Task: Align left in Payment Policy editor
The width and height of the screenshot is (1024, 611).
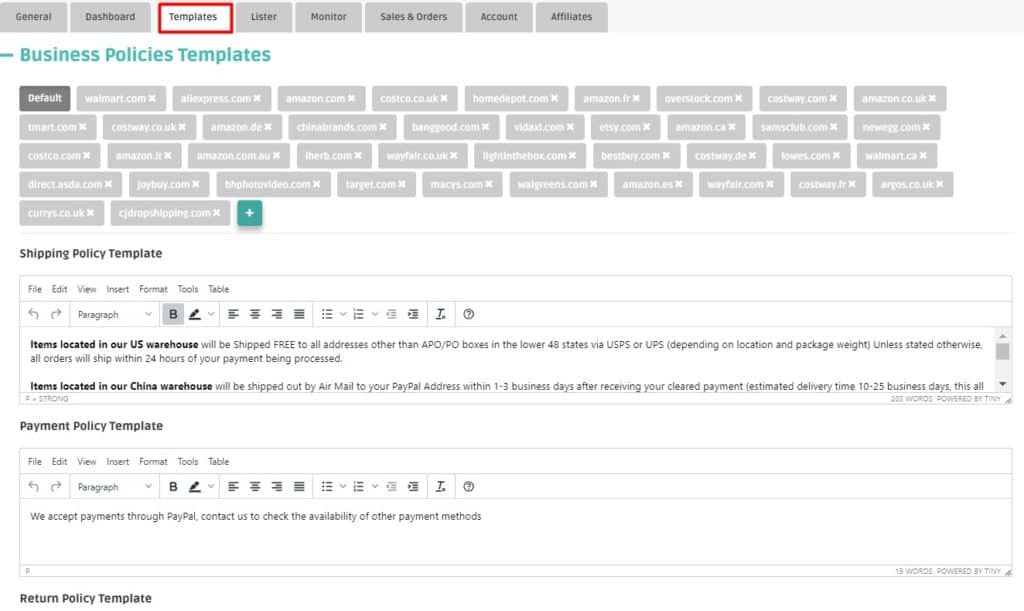Action: coord(233,486)
